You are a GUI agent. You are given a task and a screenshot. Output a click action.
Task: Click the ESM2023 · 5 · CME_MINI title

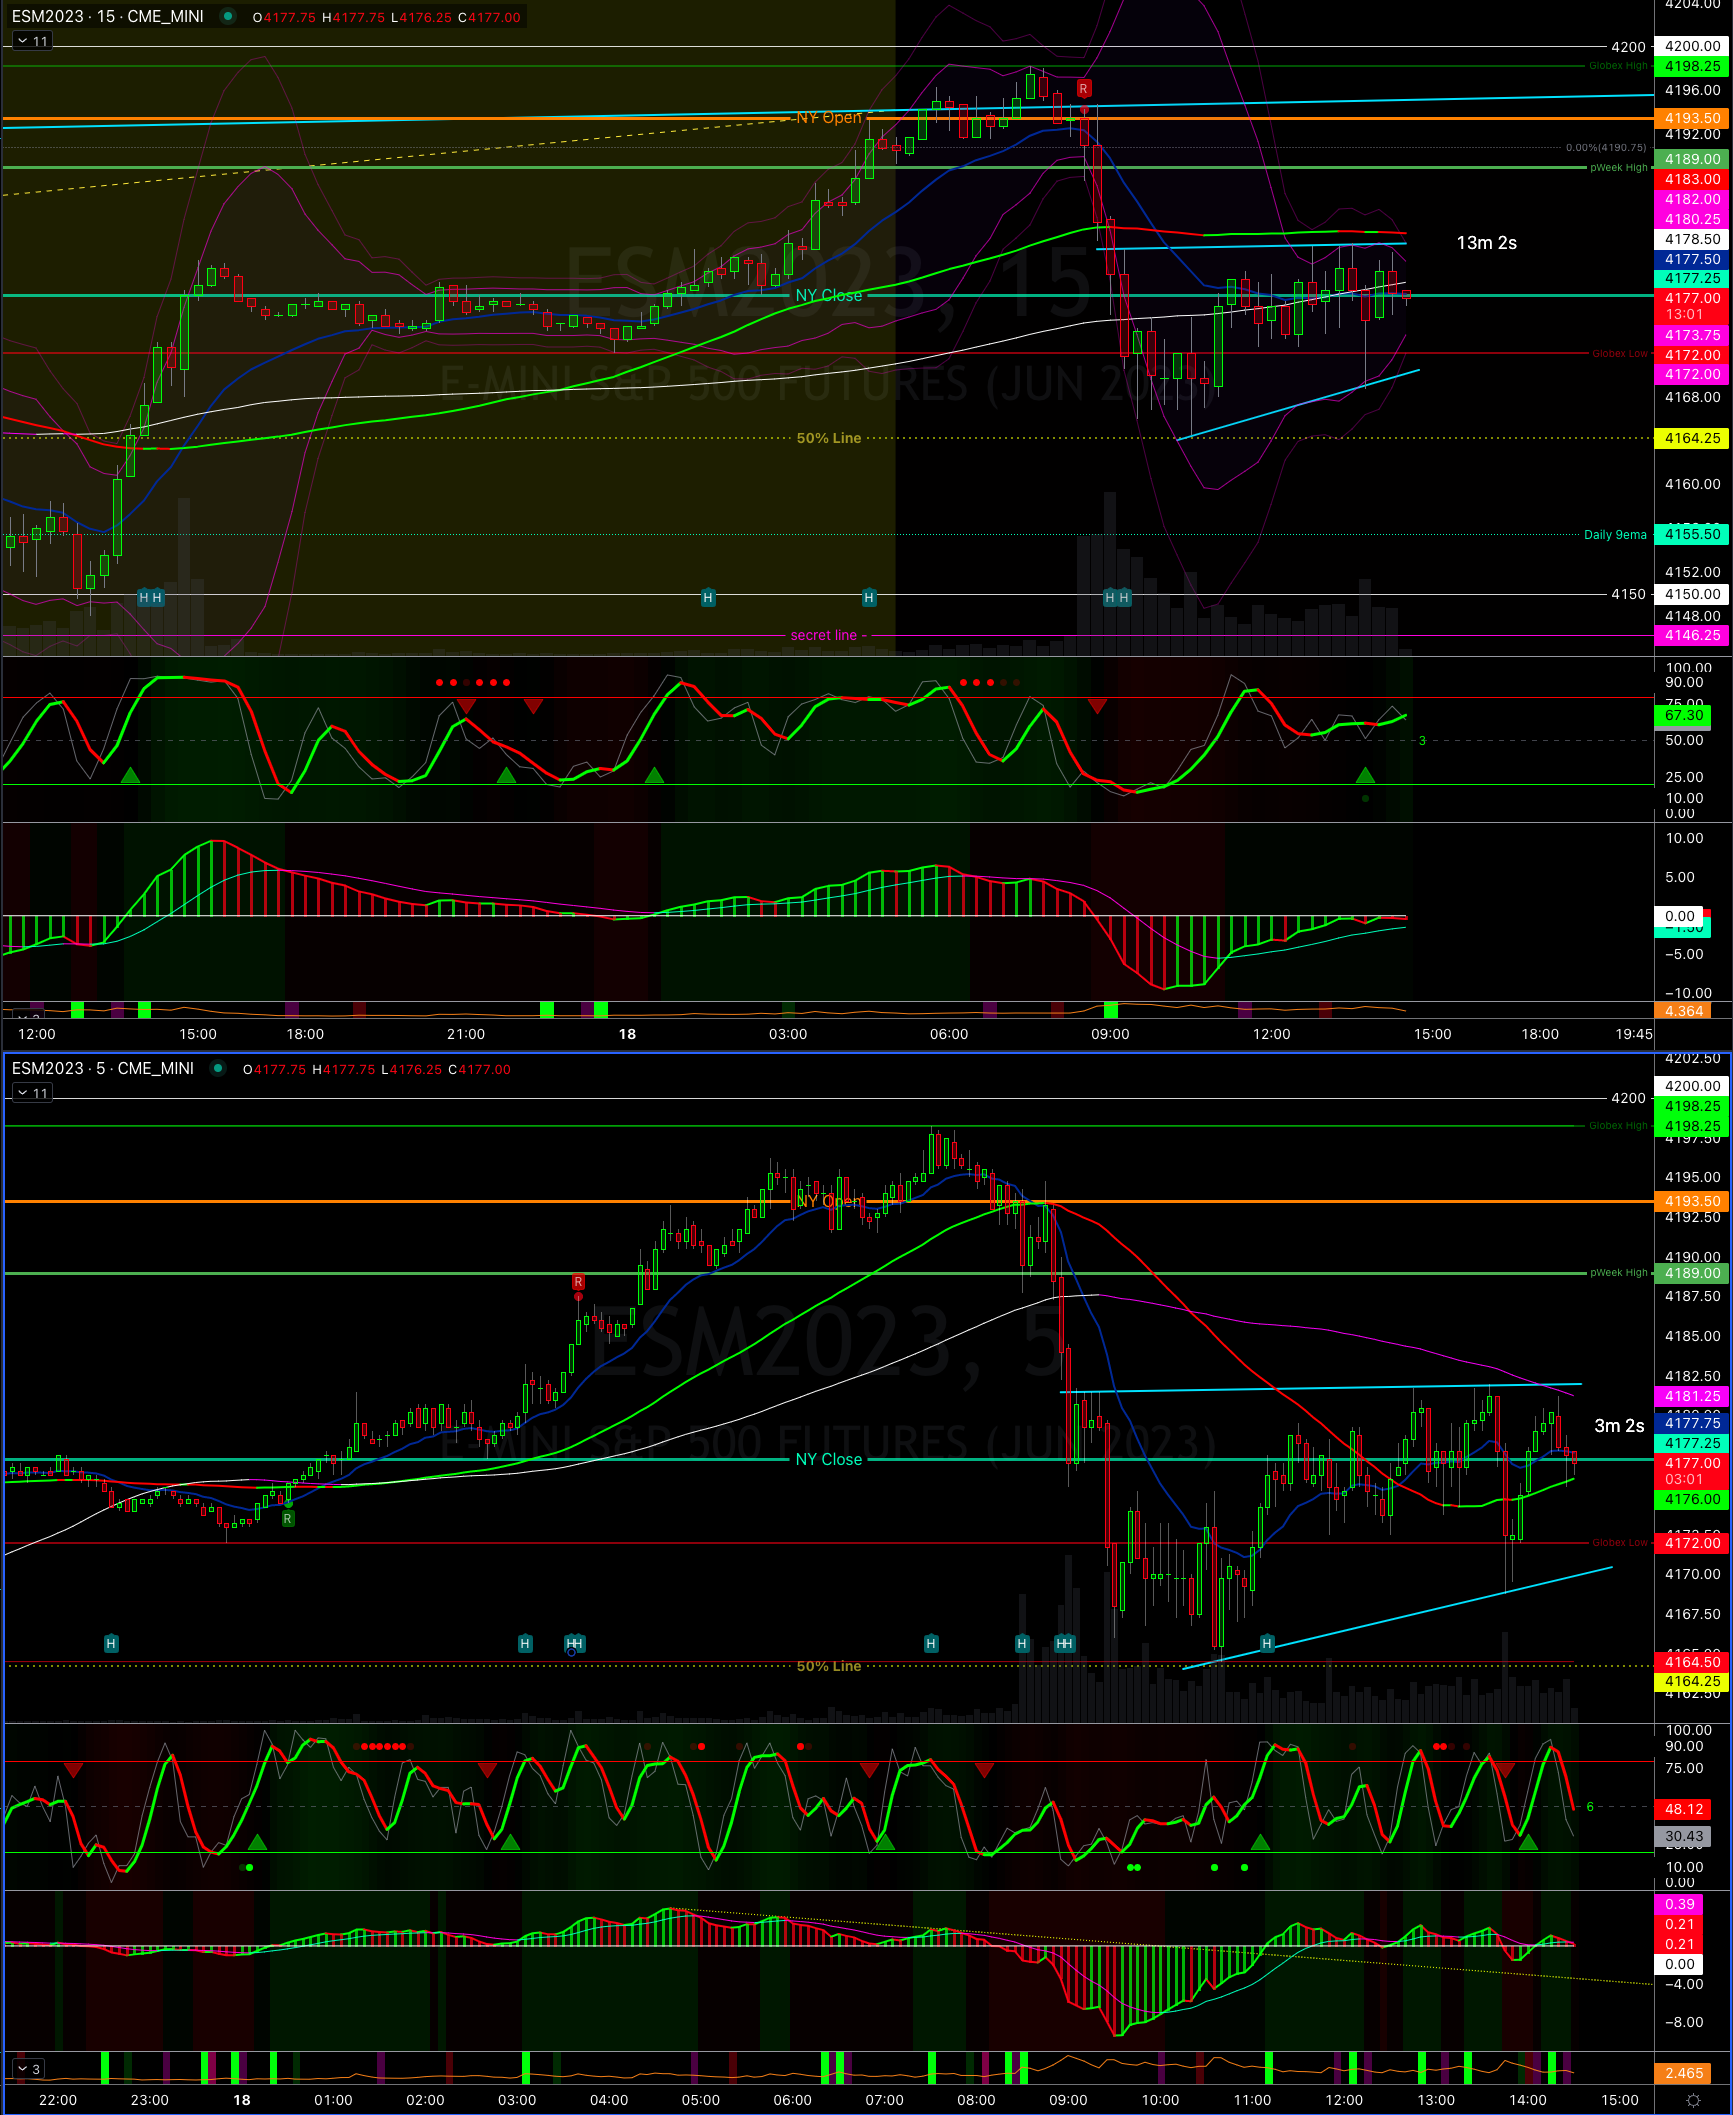(103, 1068)
